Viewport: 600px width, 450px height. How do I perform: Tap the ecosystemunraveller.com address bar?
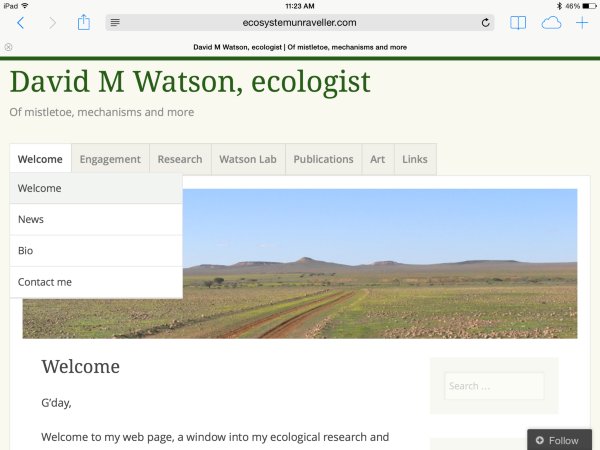300,23
